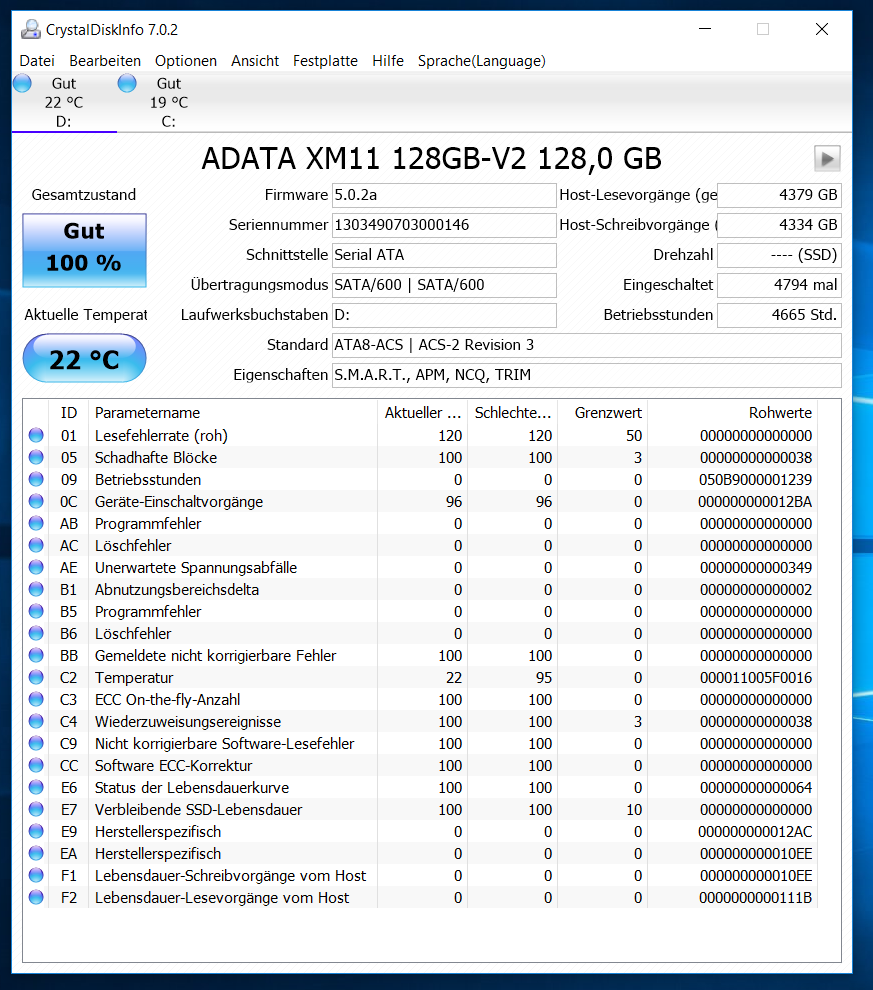Image resolution: width=873 pixels, height=990 pixels.
Task: Click status orb for BB row
Action: coord(36,655)
